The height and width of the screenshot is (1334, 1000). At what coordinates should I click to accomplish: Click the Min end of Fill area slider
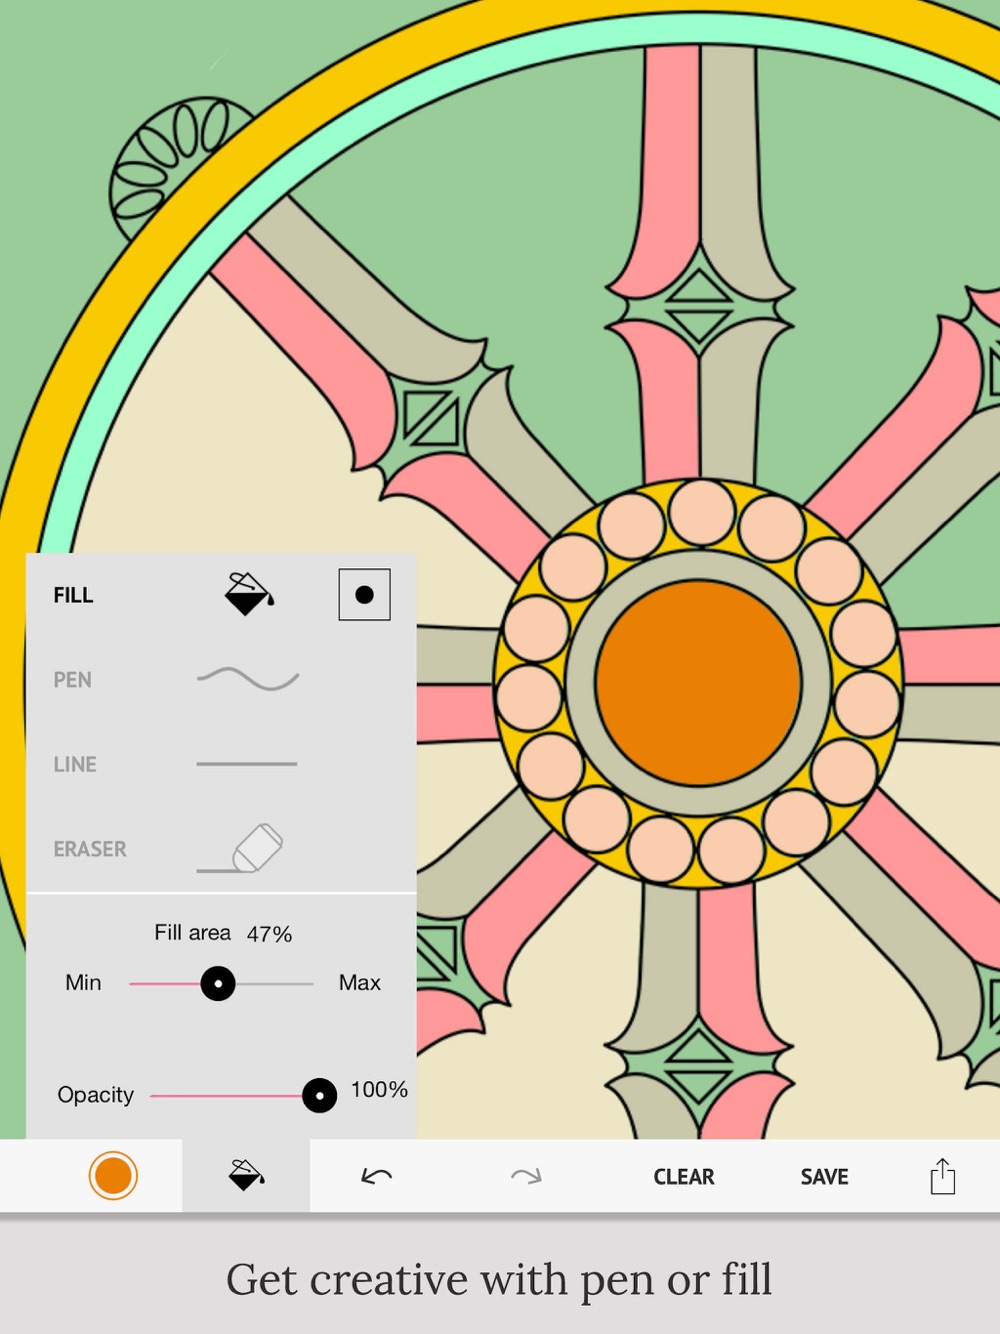(x=83, y=983)
